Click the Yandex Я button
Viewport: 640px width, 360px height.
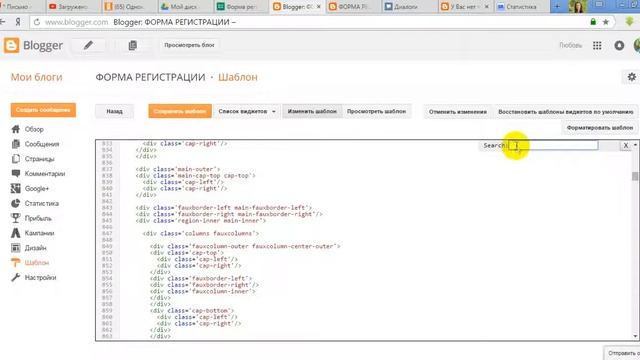18,22
